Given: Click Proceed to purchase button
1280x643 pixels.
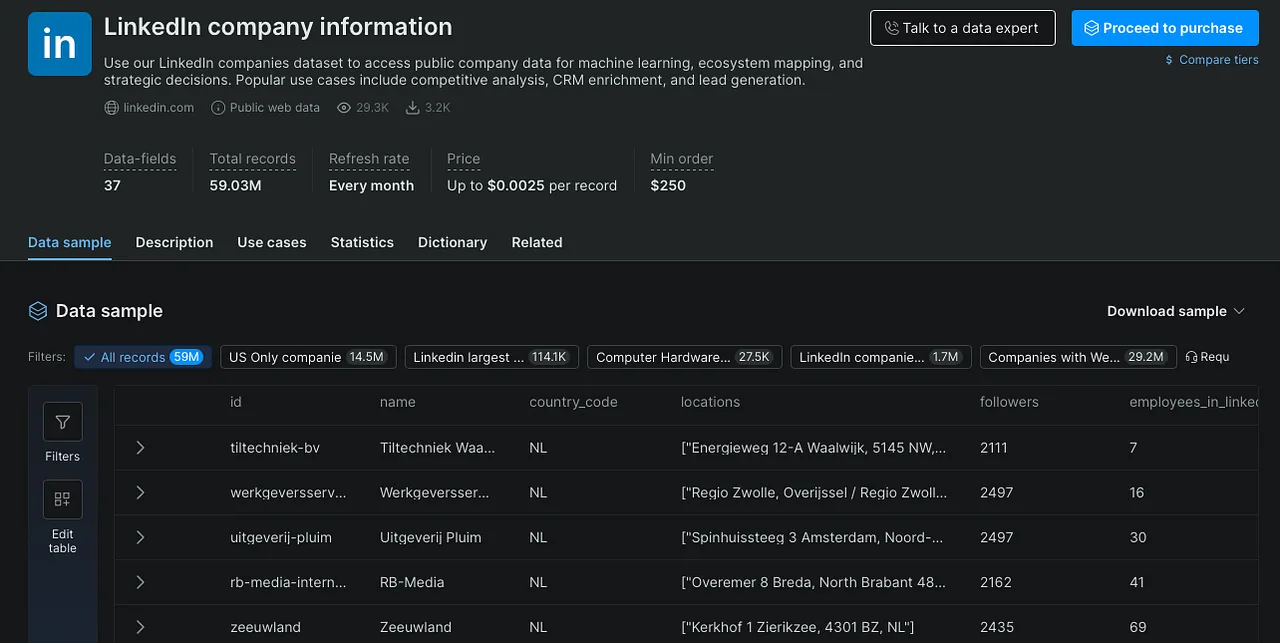Looking at the screenshot, I should click(x=1165, y=28).
